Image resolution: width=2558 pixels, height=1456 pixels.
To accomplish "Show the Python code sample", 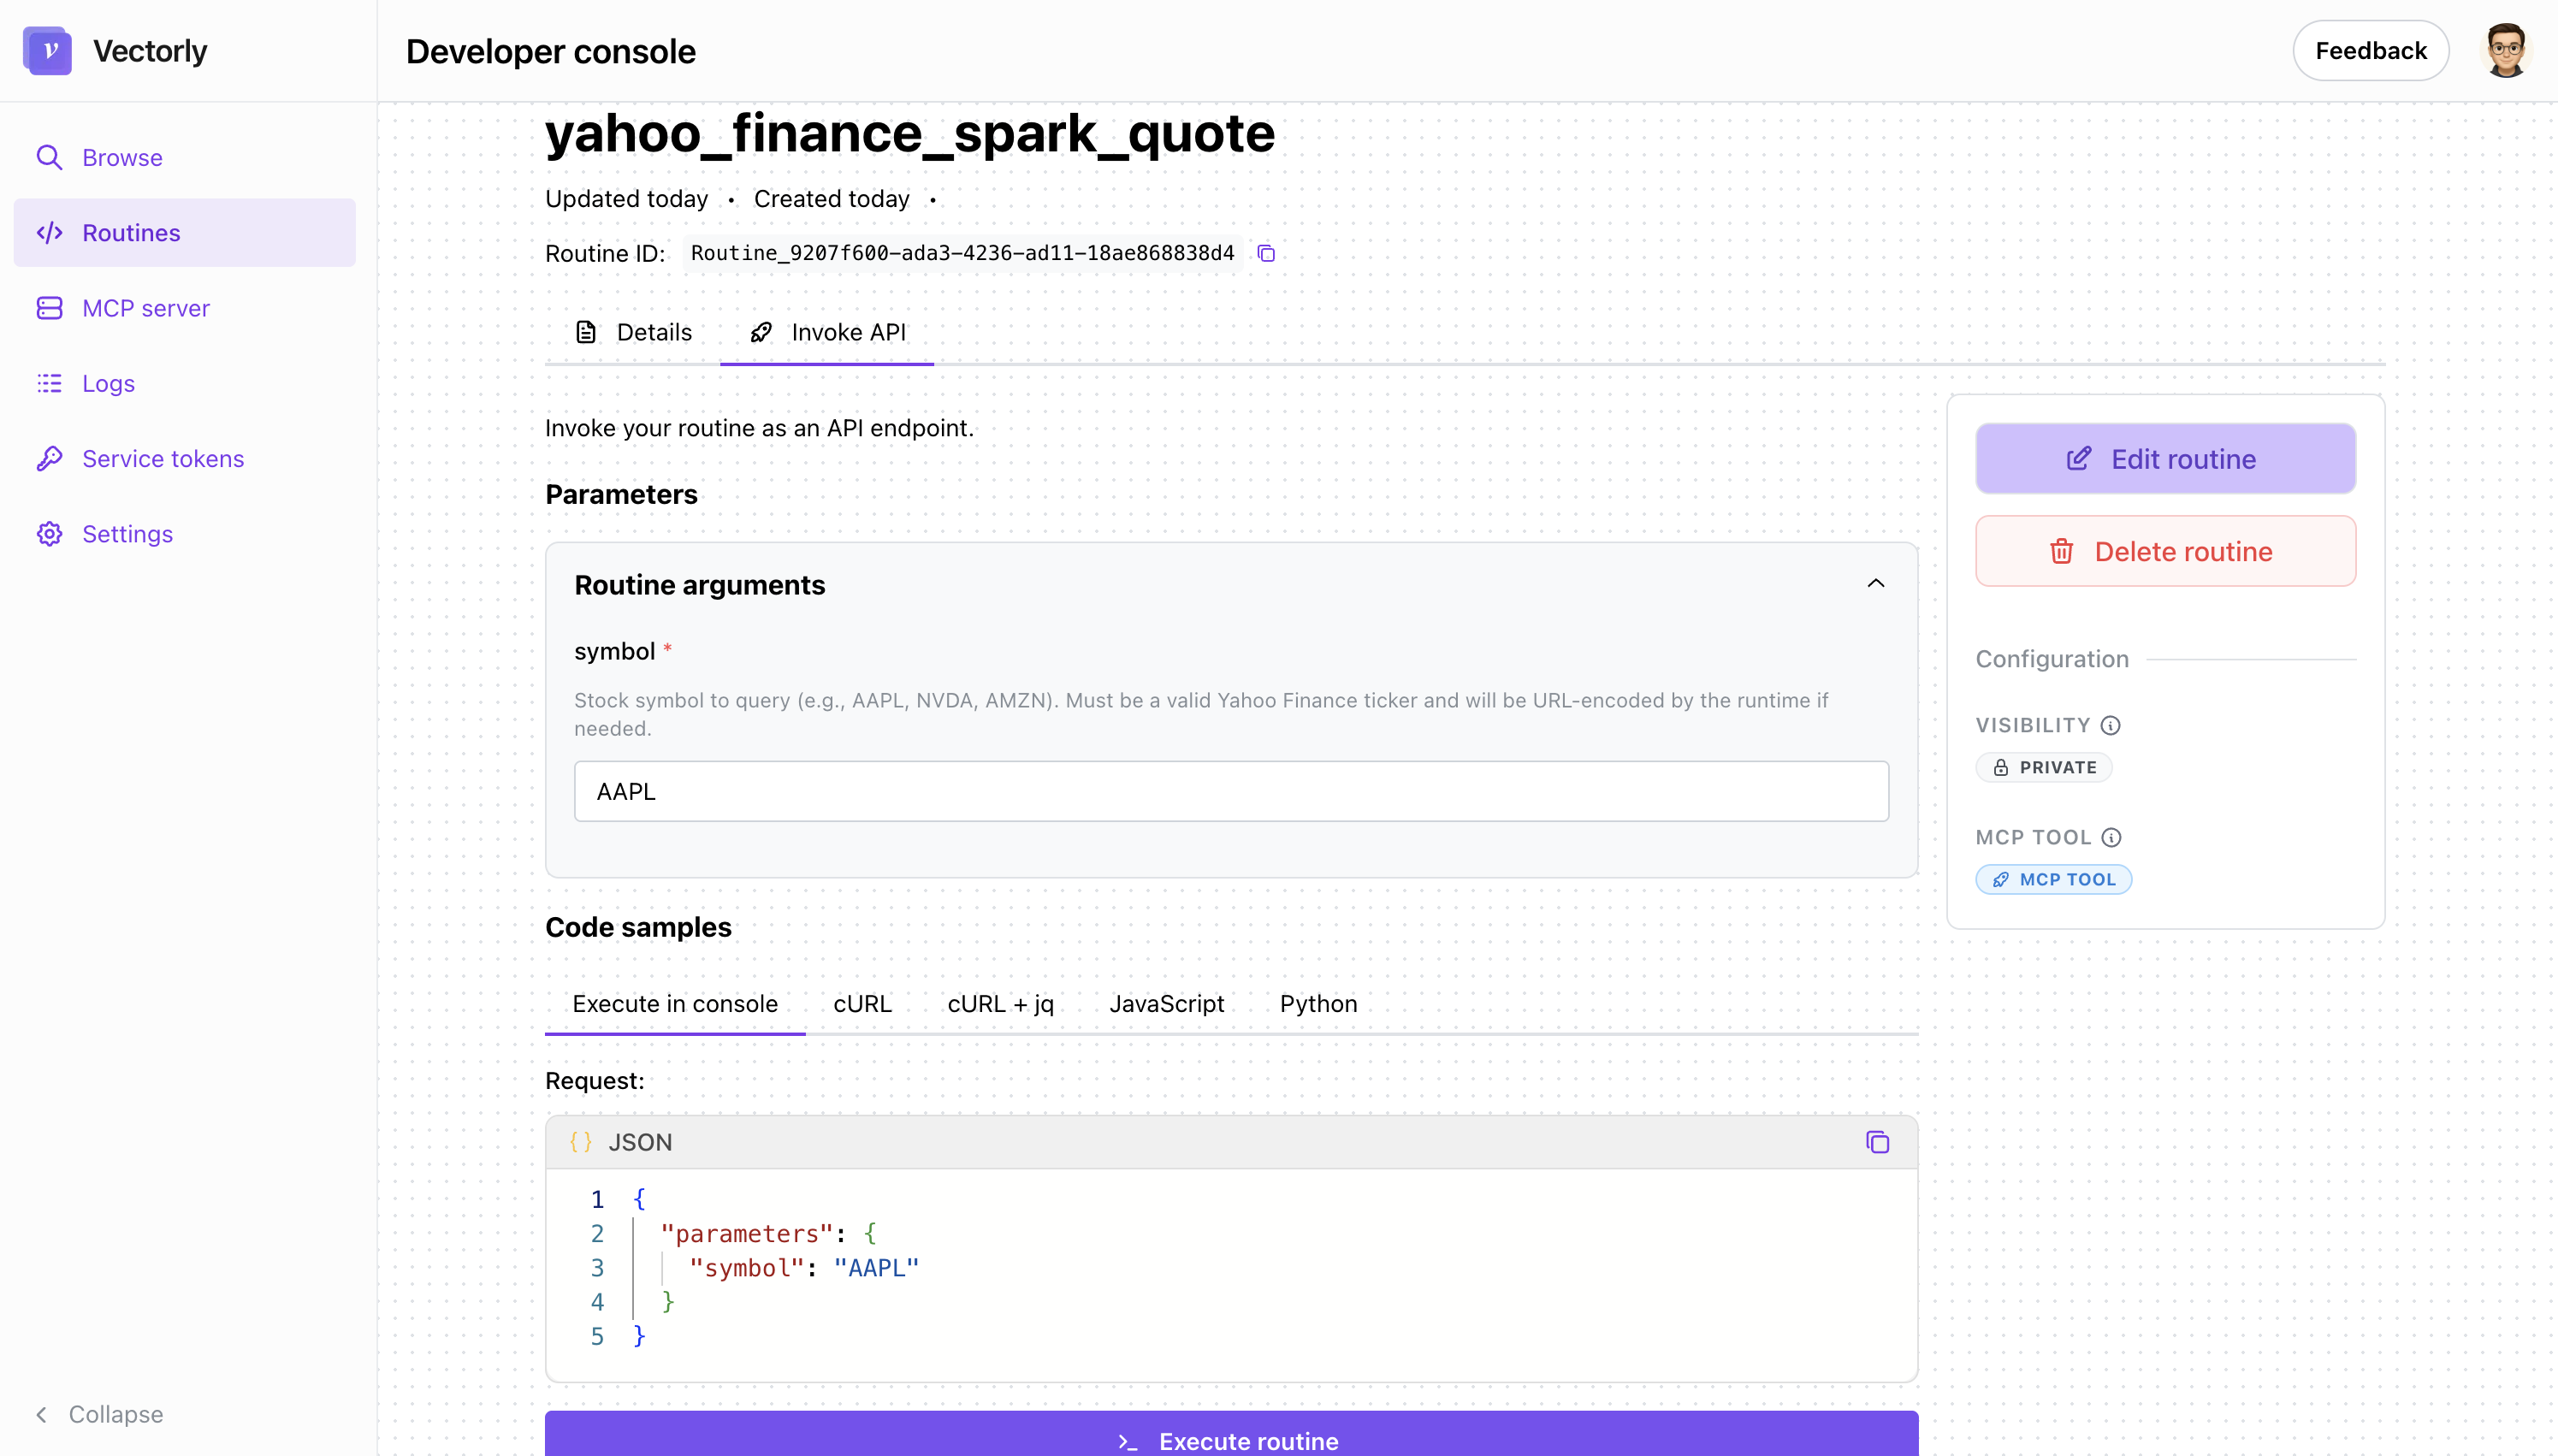I will pyautogui.click(x=1318, y=1003).
